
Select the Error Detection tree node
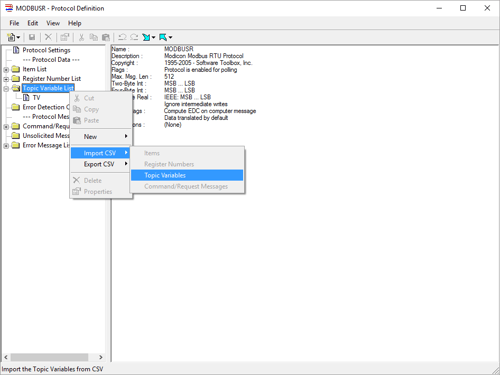pyautogui.click(x=46, y=107)
